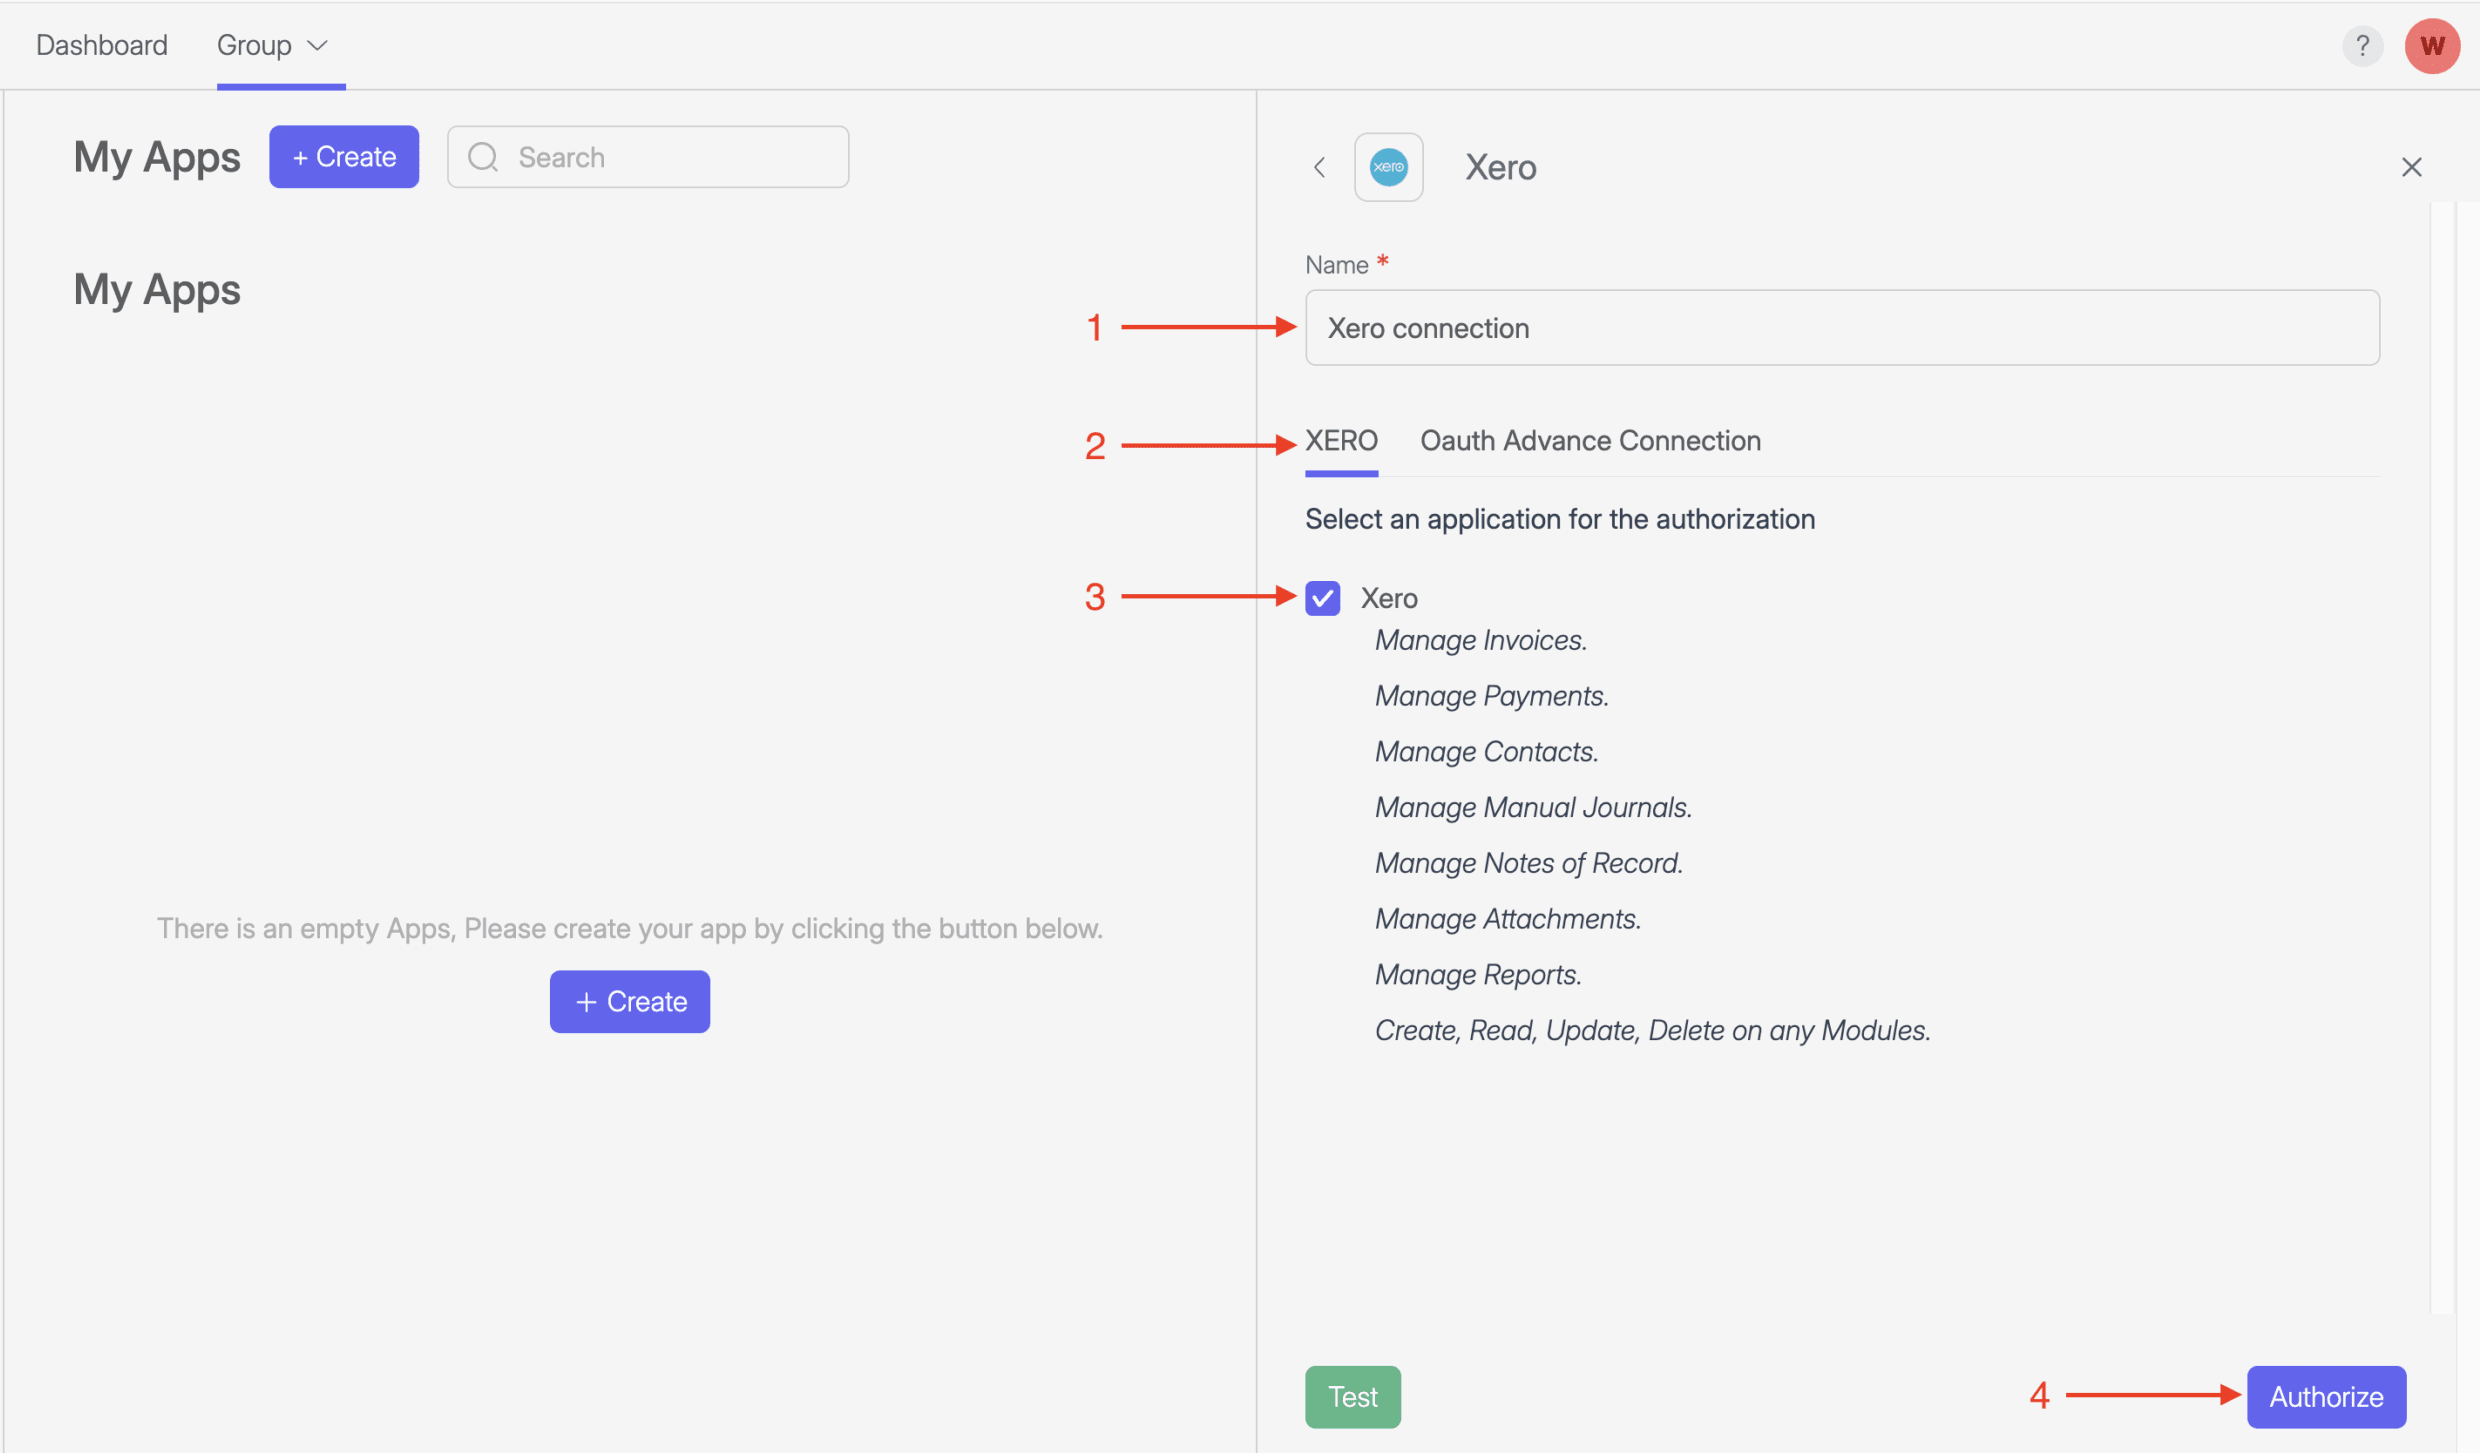Click the Xero logo icon
The width and height of the screenshot is (2480, 1453).
pos(1388,167)
